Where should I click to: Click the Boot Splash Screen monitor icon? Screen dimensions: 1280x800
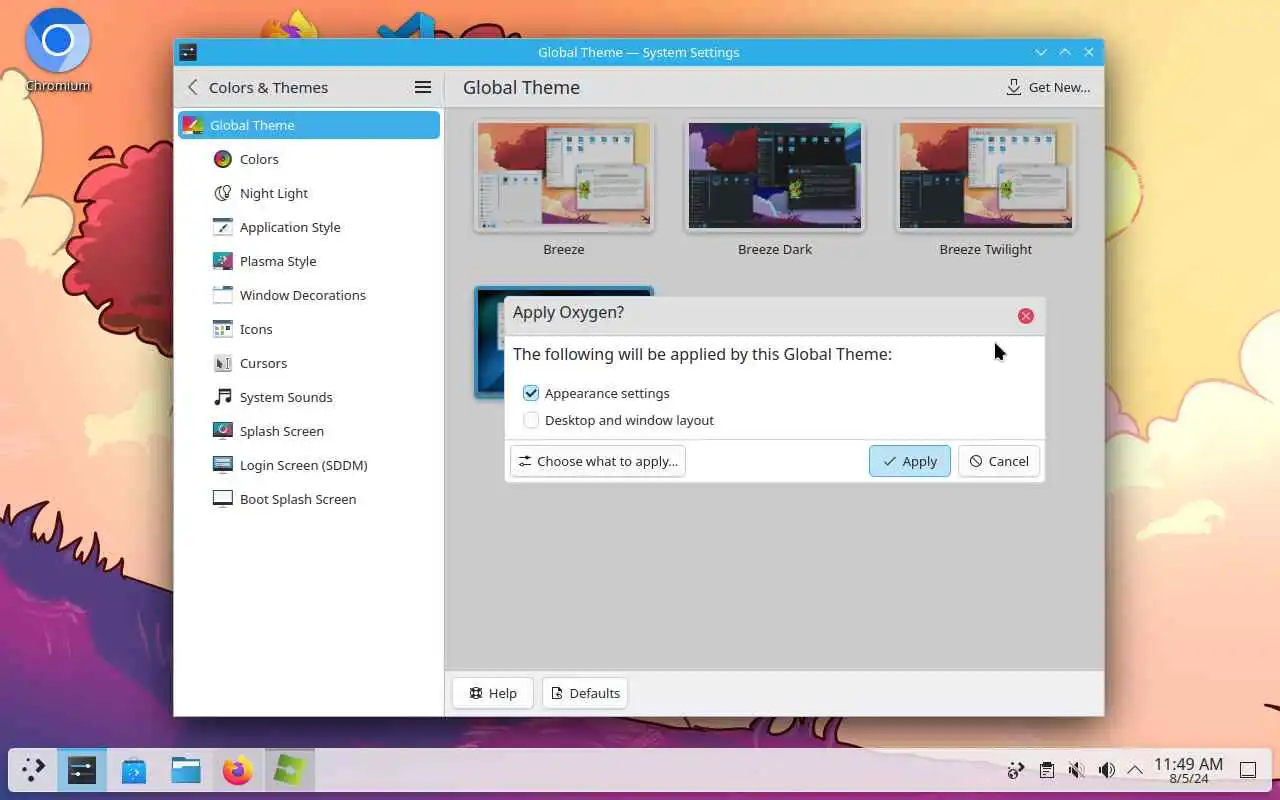tap(222, 499)
